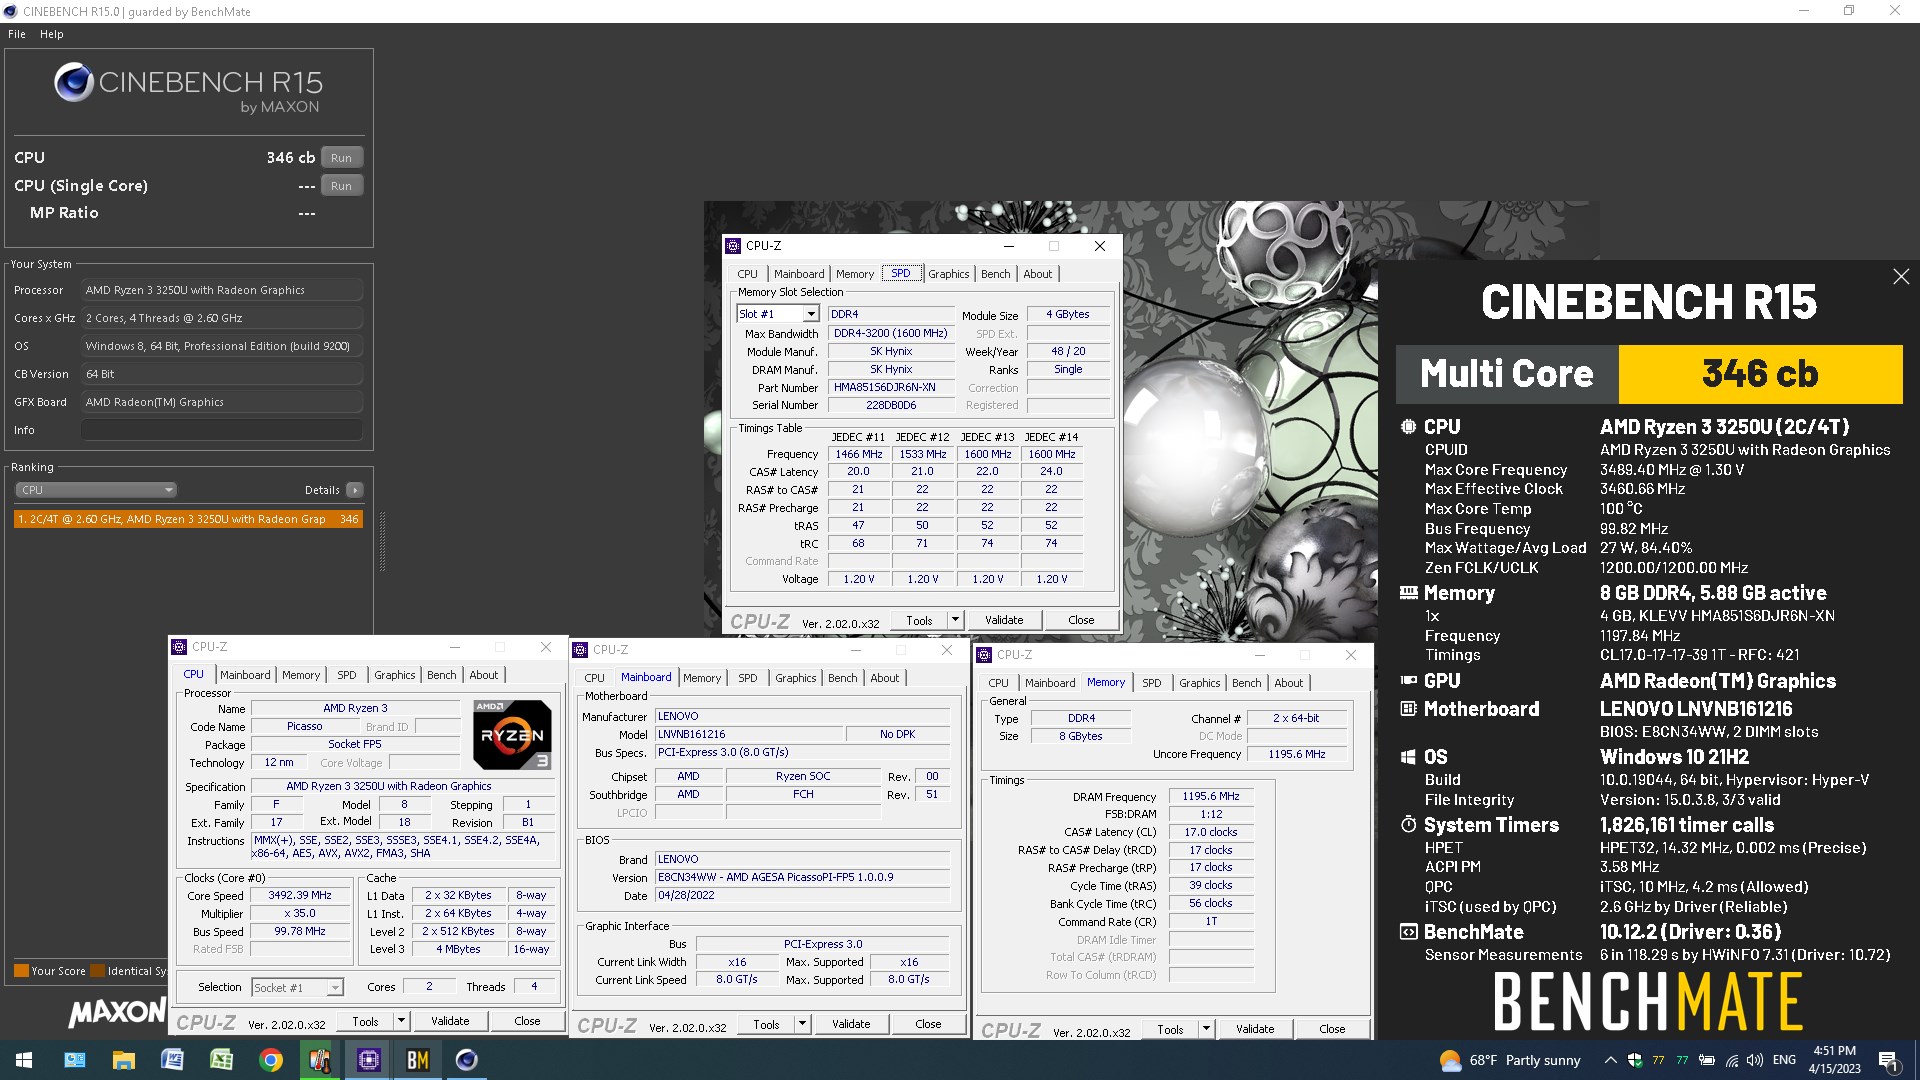The image size is (1920, 1080).
Task: Click the OS Windows icon in BenchMate panel
Action: (1408, 757)
